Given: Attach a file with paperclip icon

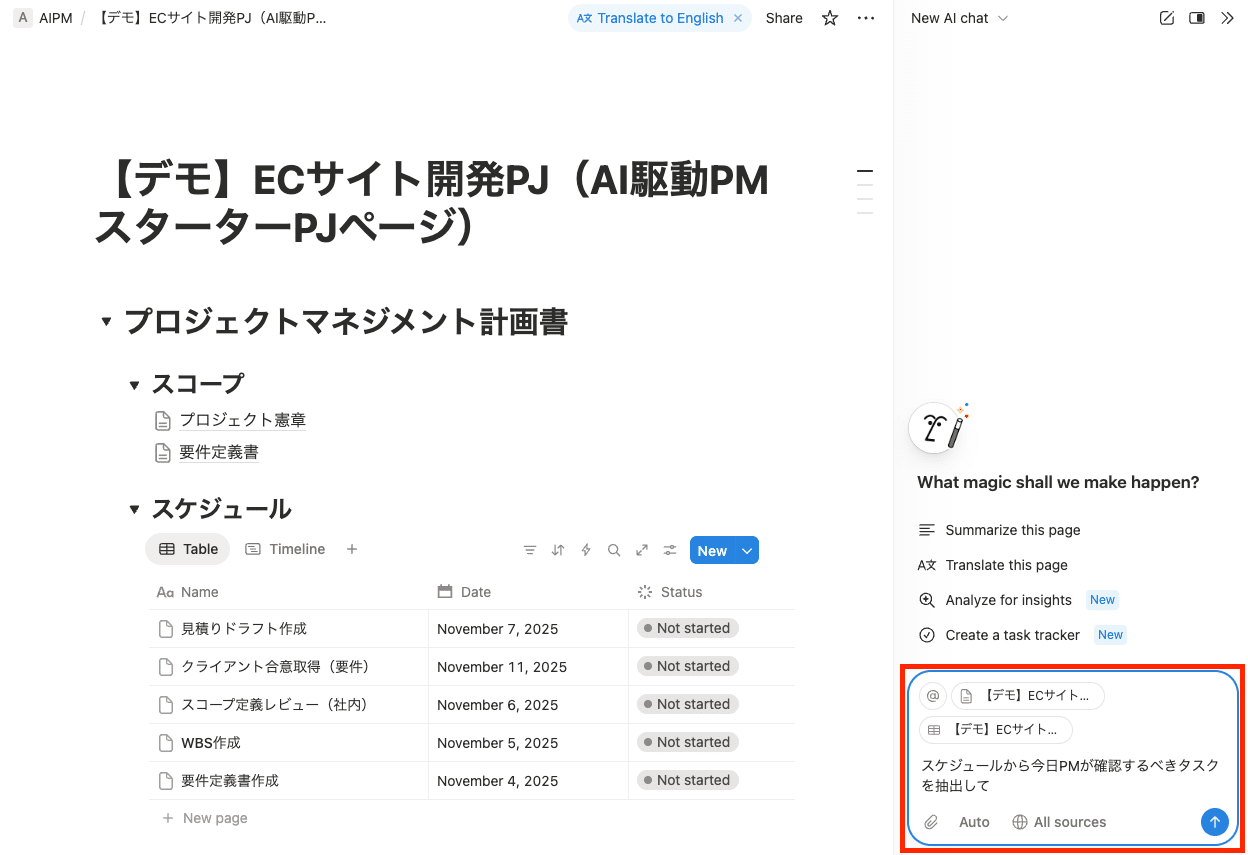Looking at the screenshot, I should coord(931,822).
